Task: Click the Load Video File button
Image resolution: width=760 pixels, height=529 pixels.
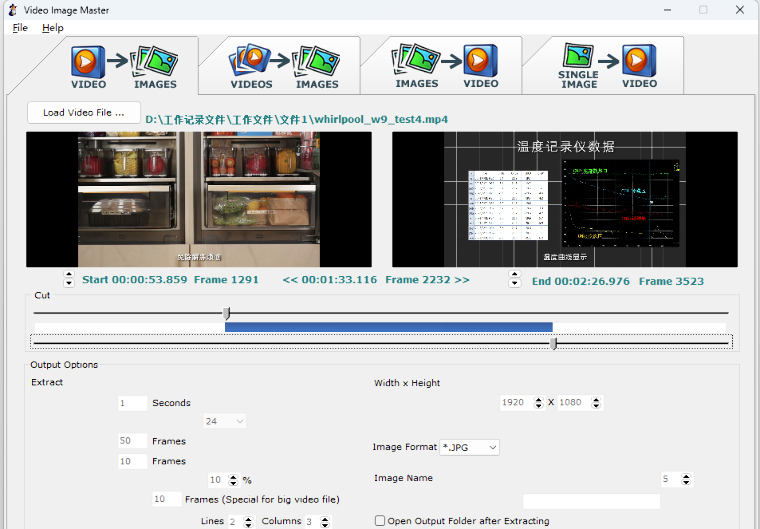Action: click(84, 112)
